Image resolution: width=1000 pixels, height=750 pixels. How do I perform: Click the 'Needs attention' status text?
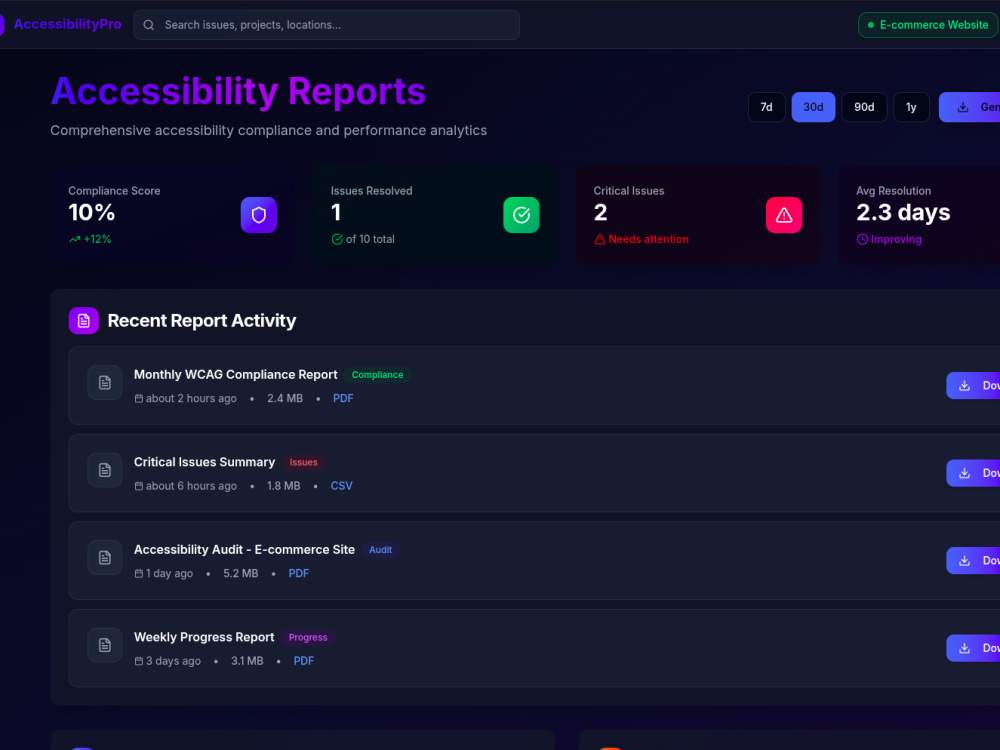(x=649, y=239)
